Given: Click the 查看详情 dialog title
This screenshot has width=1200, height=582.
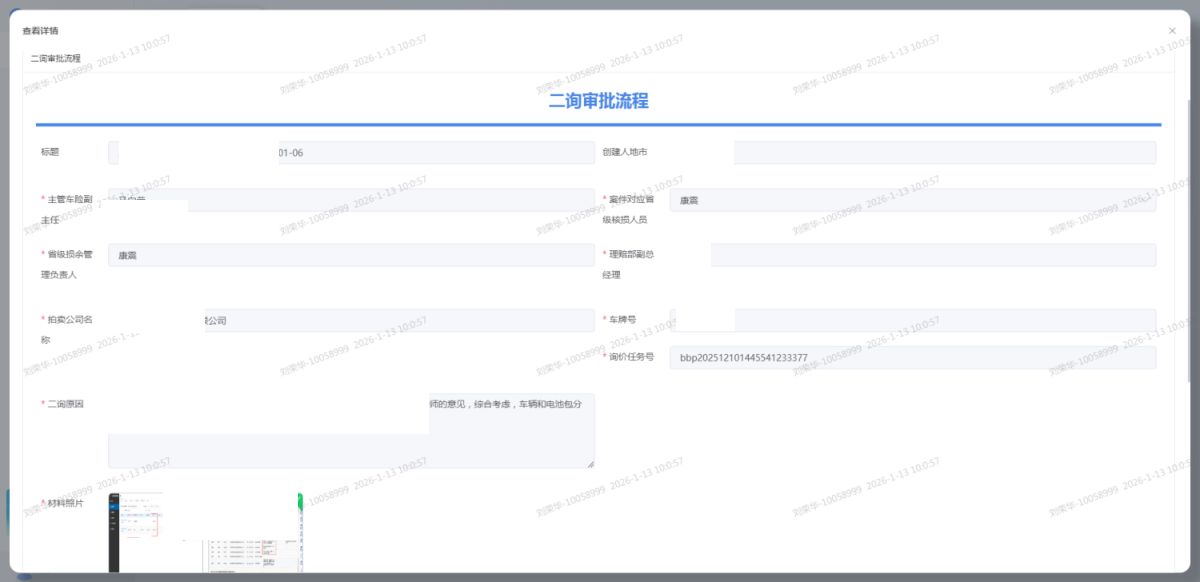Looking at the screenshot, I should pos(40,31).
